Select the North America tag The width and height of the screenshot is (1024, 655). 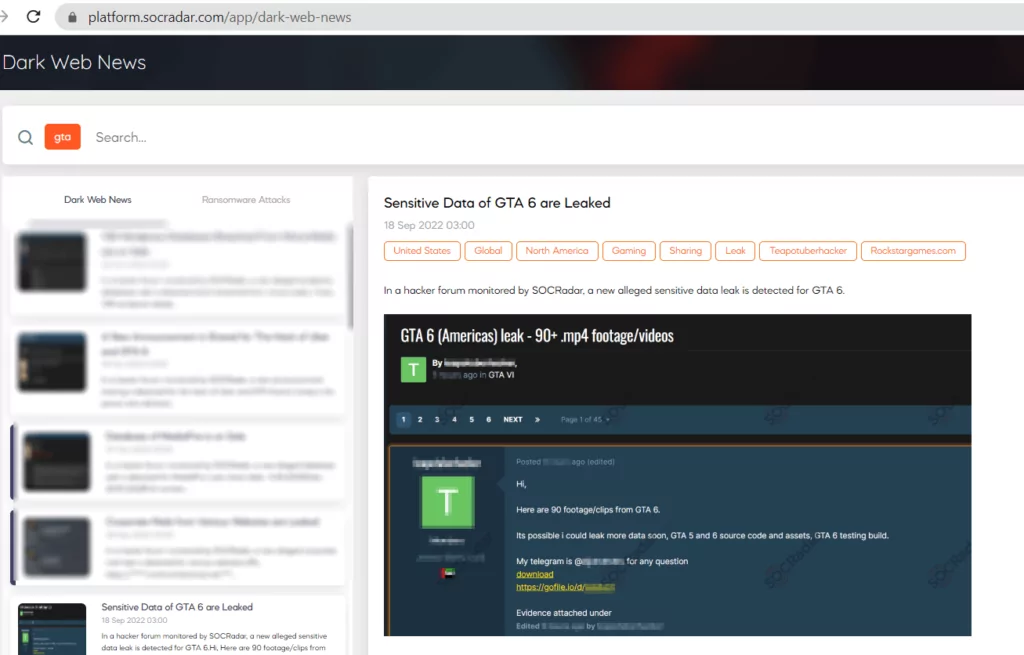(557, 251)
